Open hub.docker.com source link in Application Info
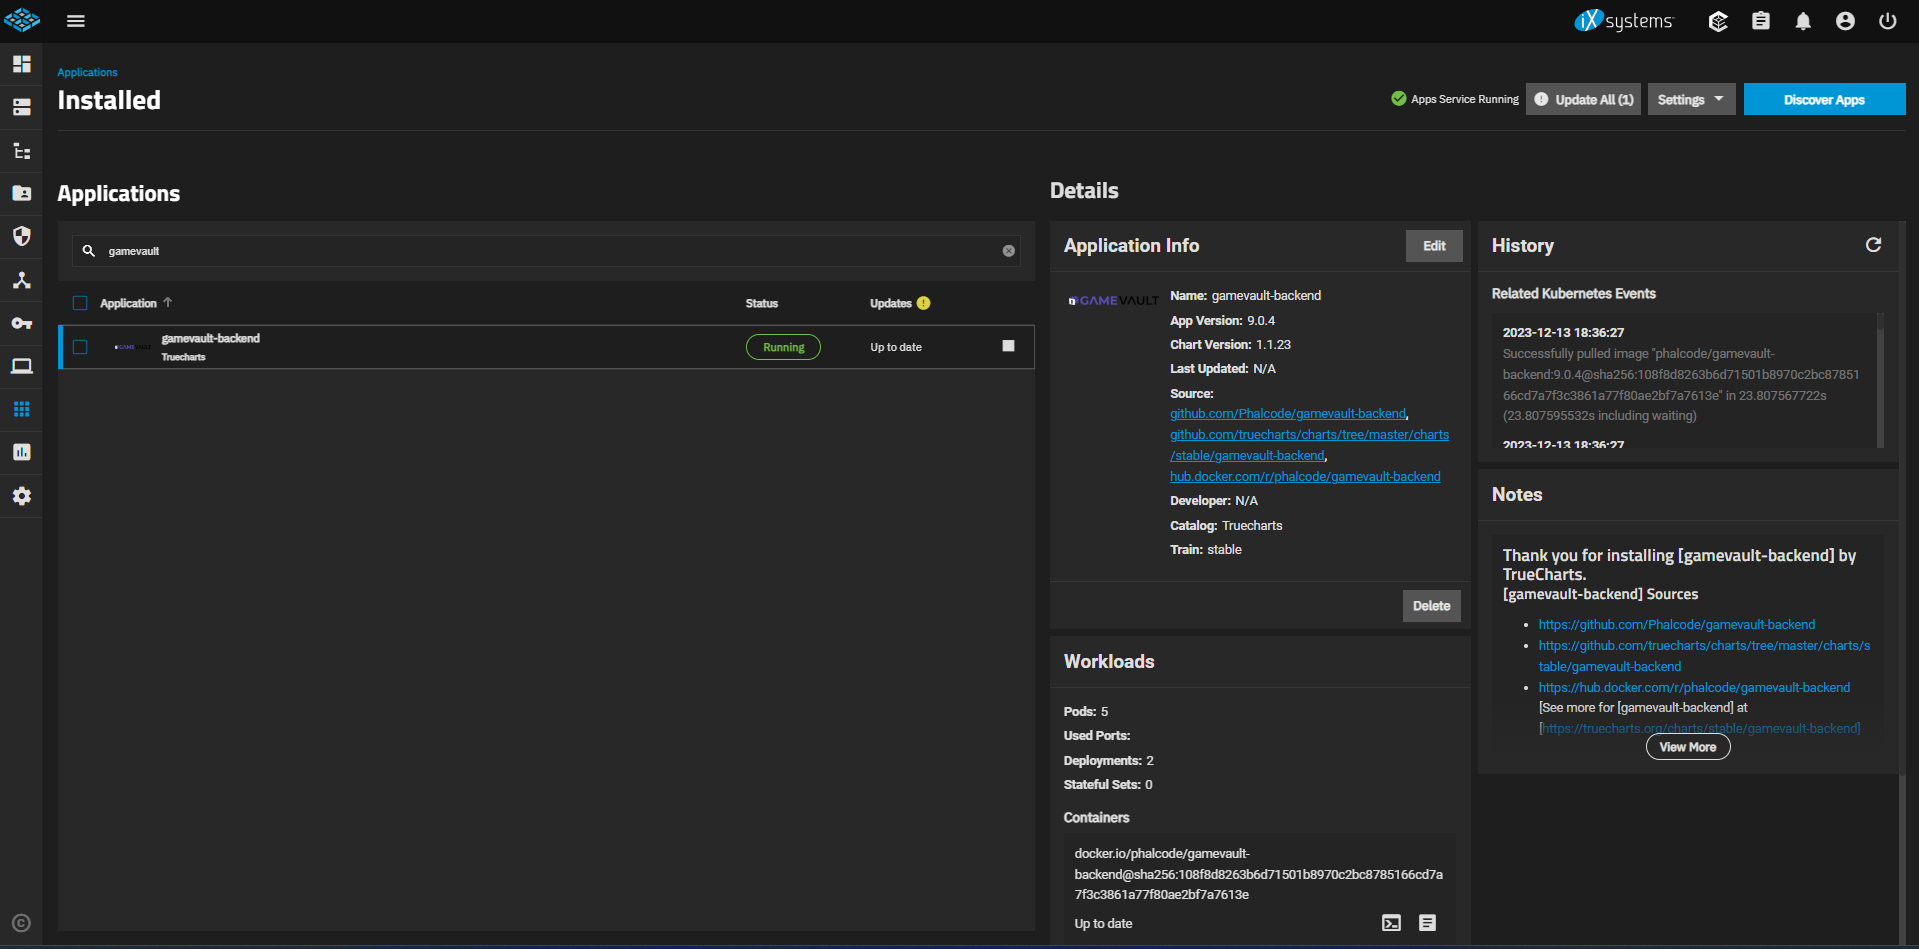This screenshot has width=1919, height=949. click(1305, 477)
